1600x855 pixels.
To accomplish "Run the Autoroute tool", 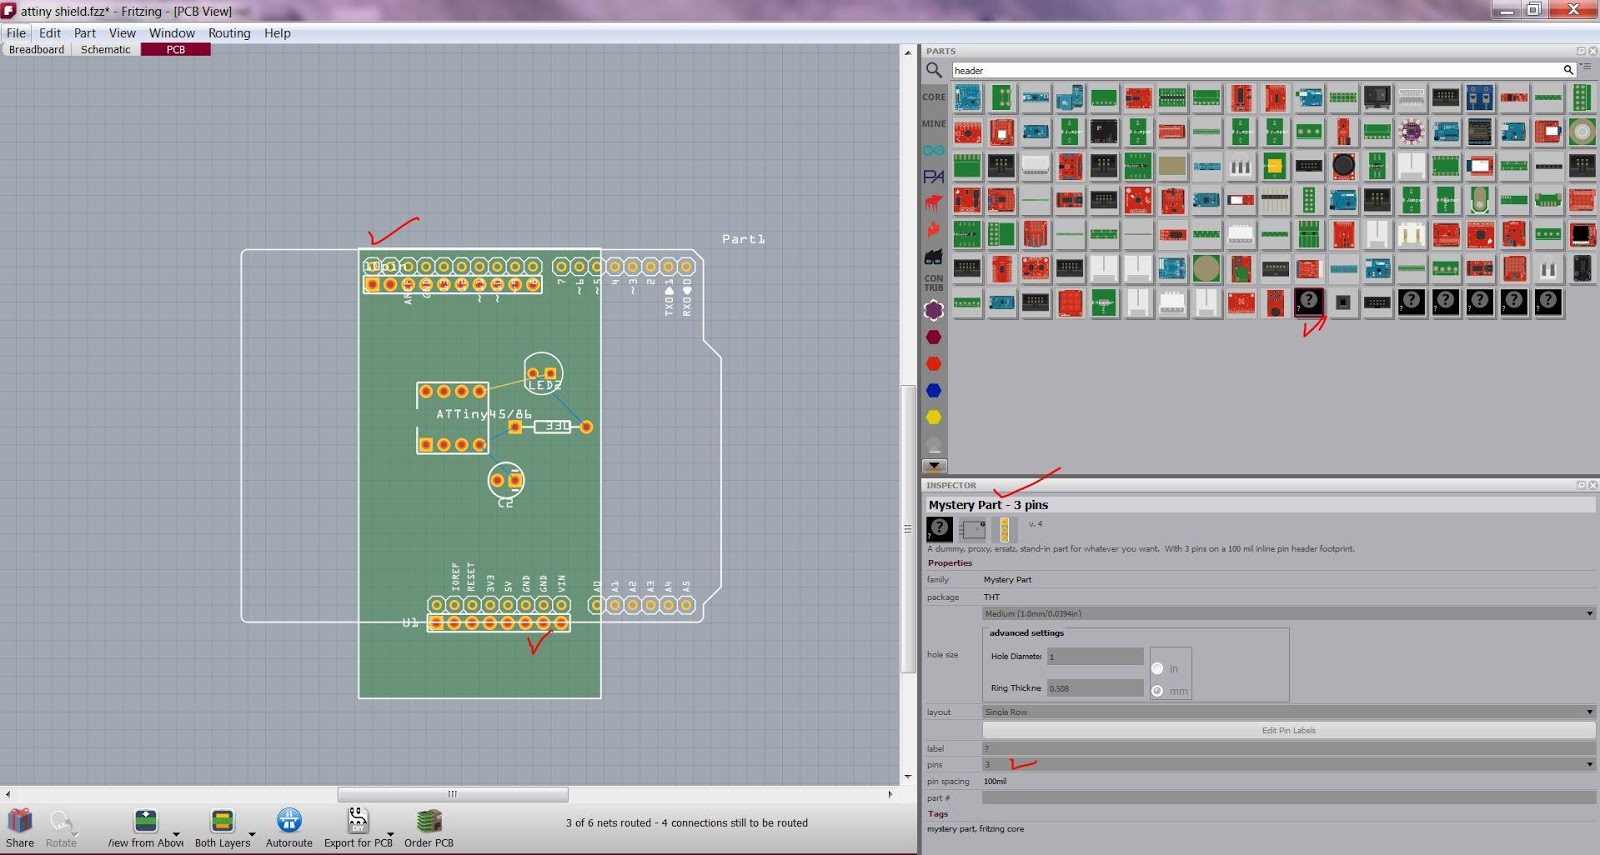I will [289, 821].
